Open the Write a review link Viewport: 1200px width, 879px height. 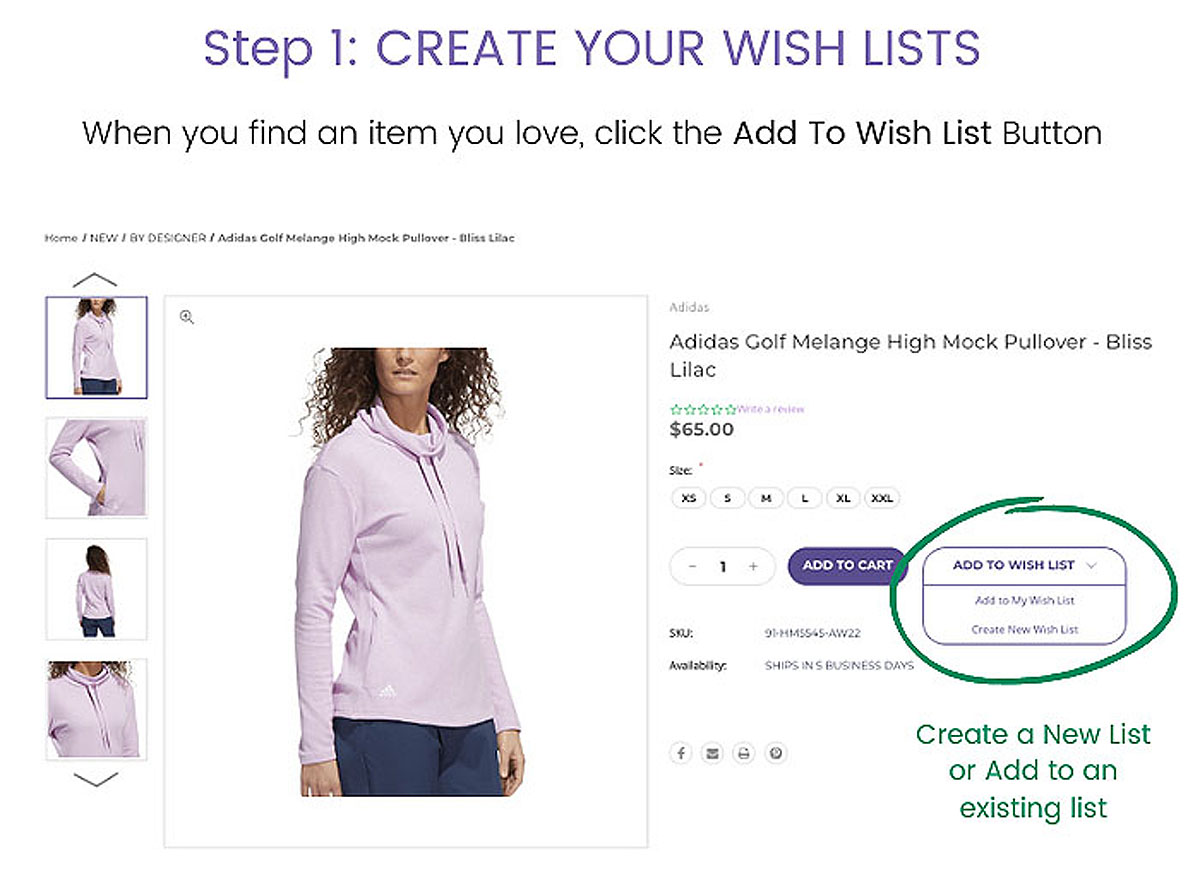point(771,409)
